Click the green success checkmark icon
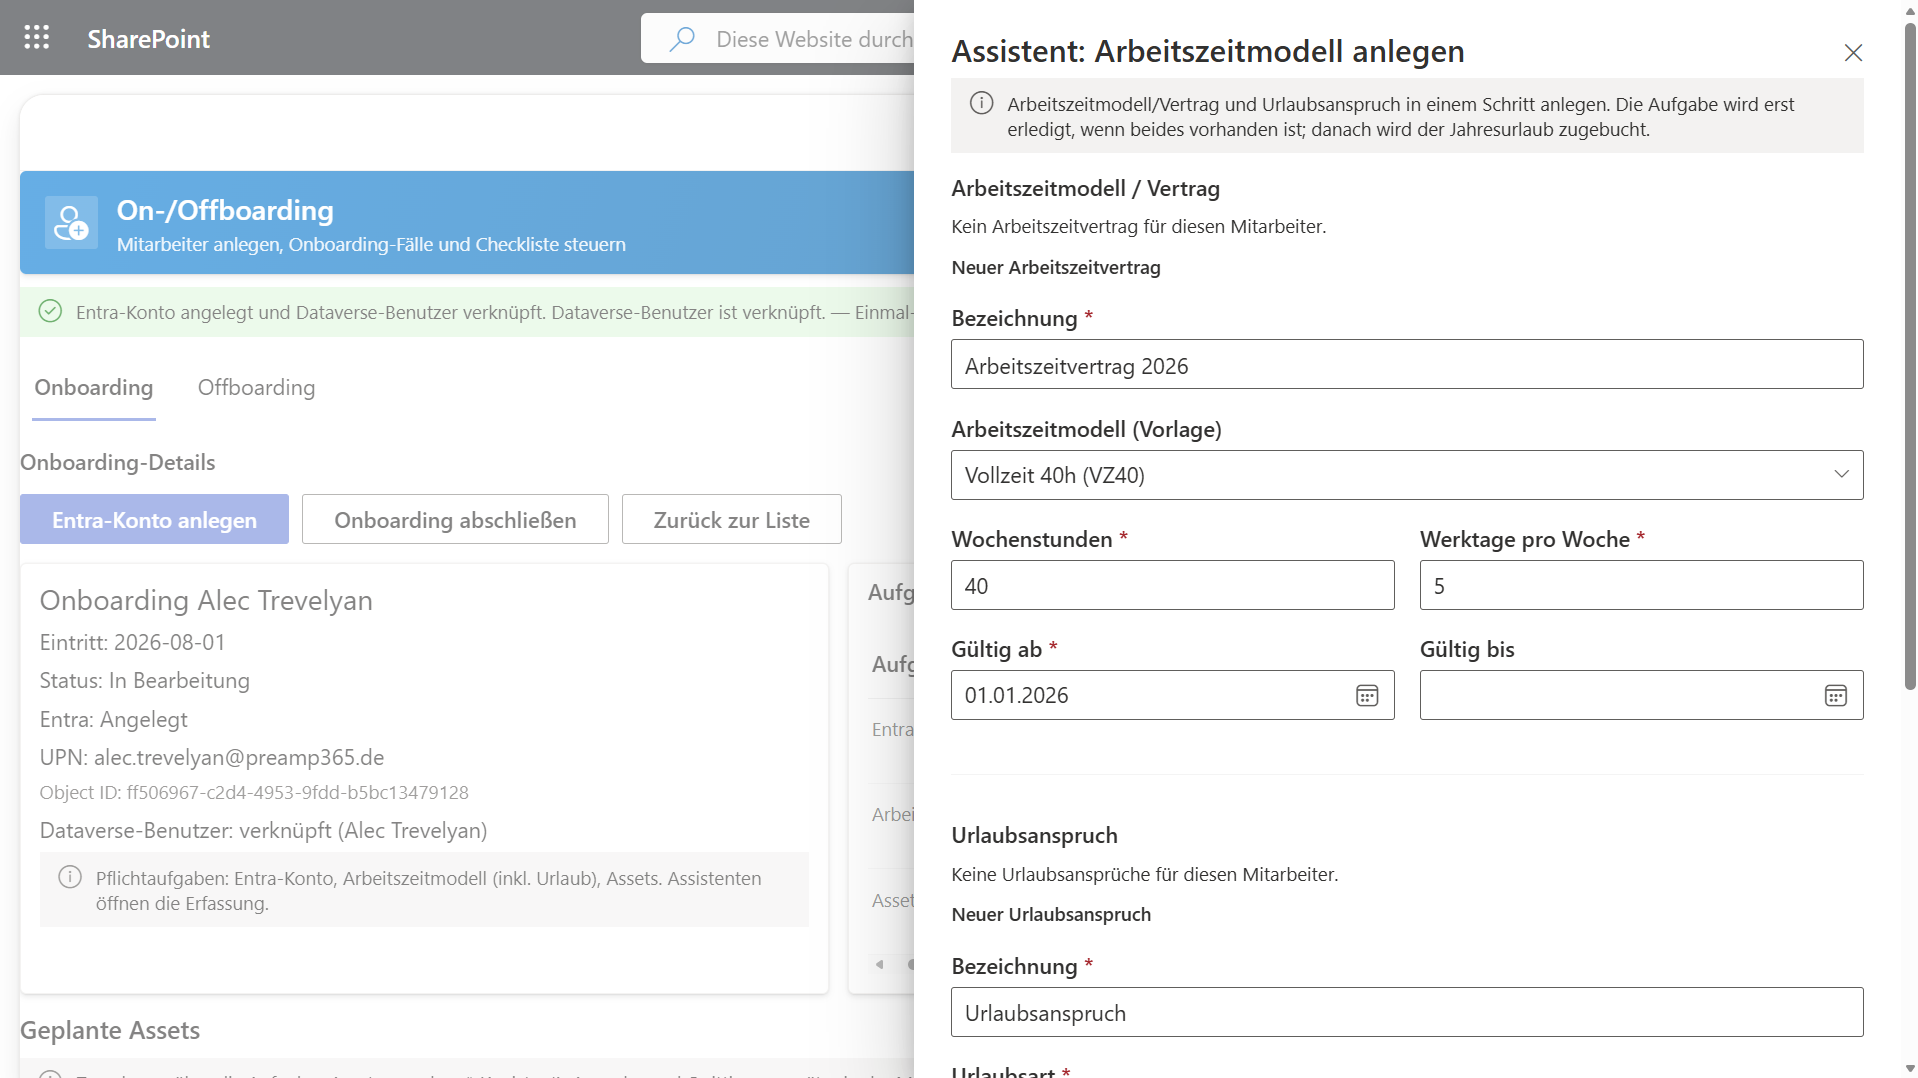Screen dimensions: 1918x1078 tap(50, 311)
